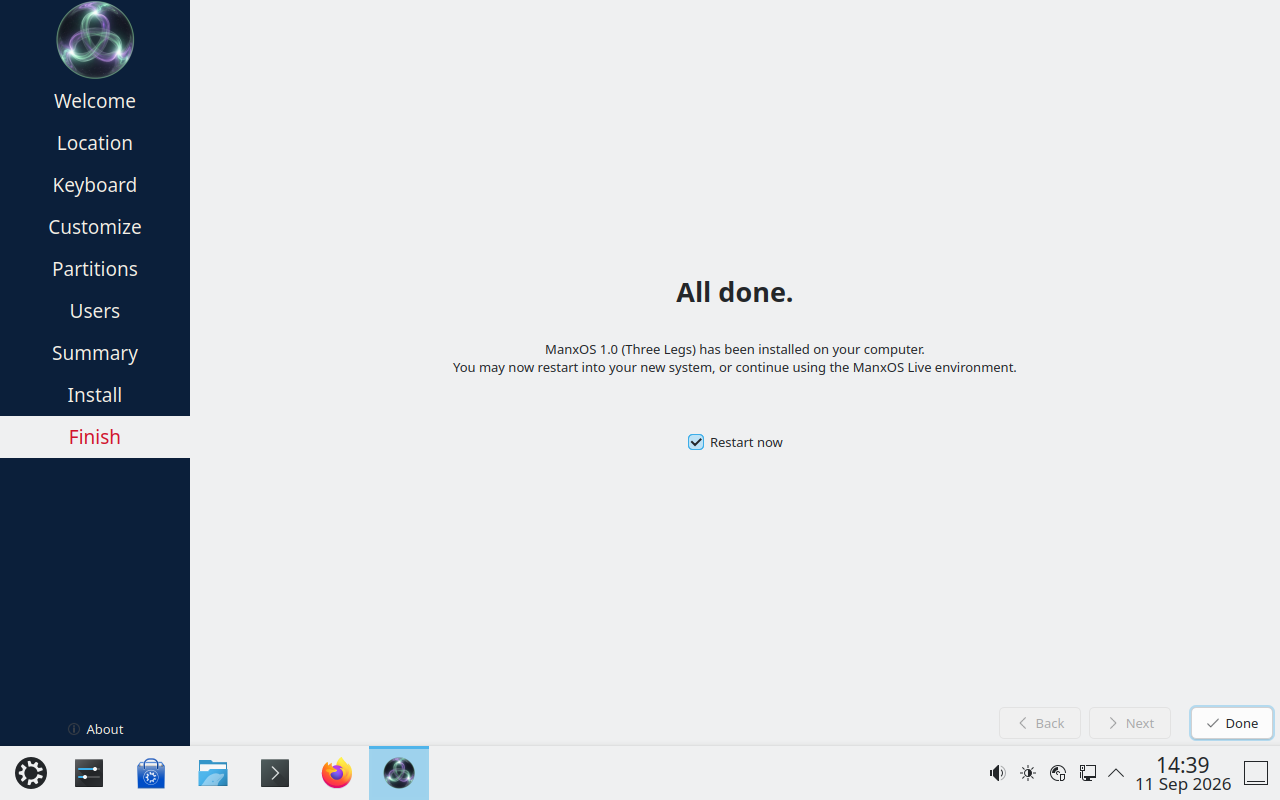This screenshot has width=1280, height=800.
Task: Click the line starting "You may now restart"
Action: coord(734,367)
